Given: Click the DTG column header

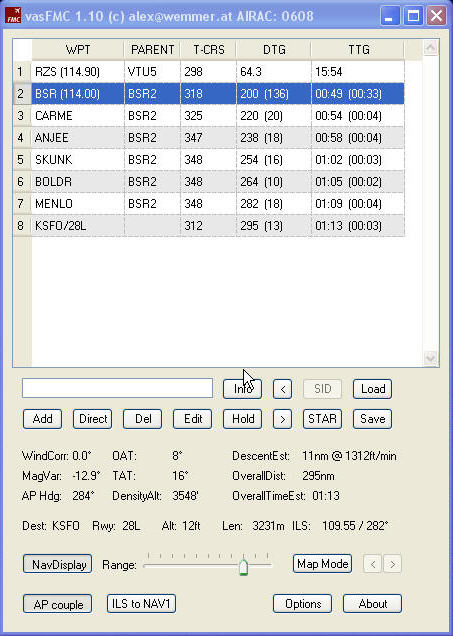Looking at the screenshot, I should (x=274, y=50).
